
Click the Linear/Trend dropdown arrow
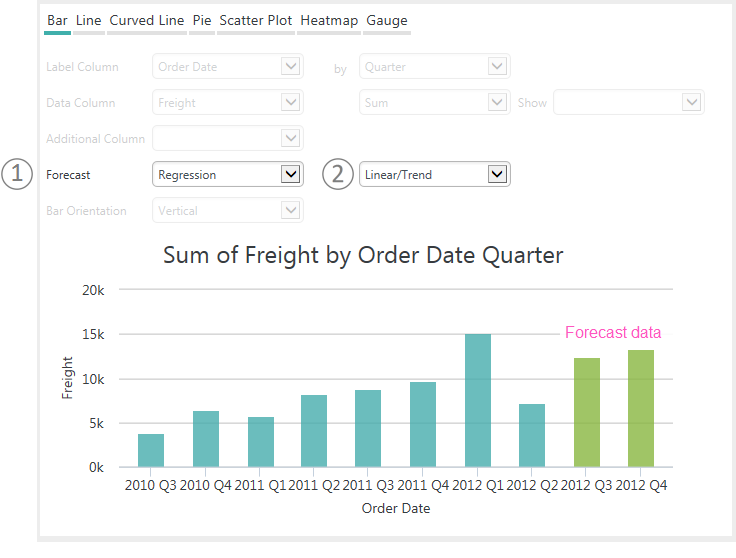pyautogui.click(x=498, y=174)
